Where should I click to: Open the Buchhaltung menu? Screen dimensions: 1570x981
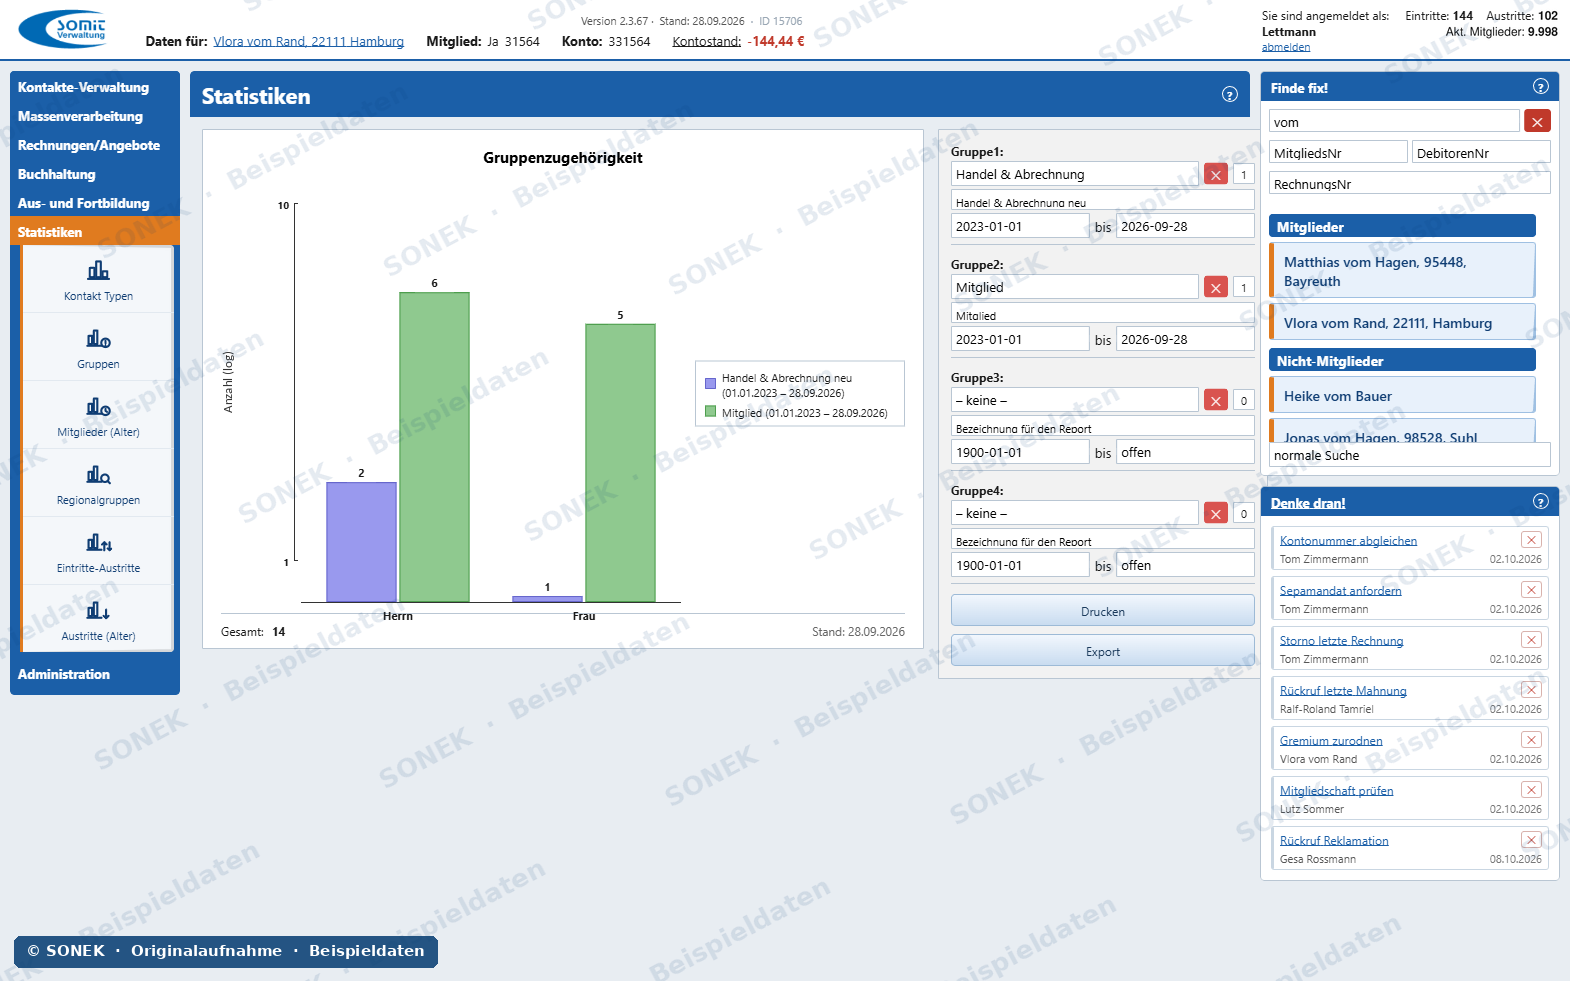95,174
